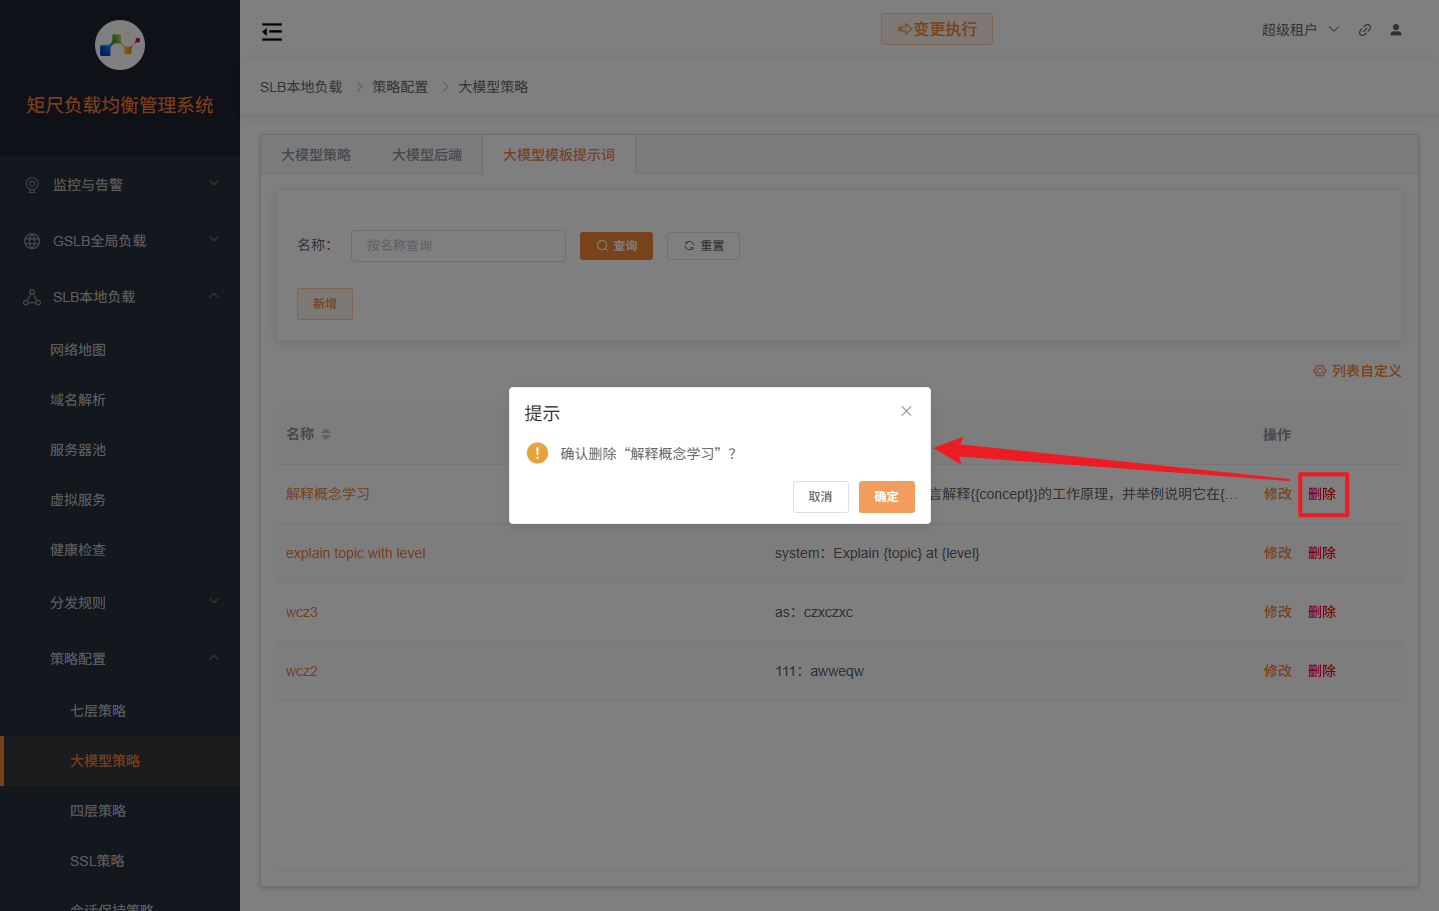Image resolution: width=1439 pixels, height=911 pixels.
Task: Collapse the sidebar using the hamburger icon
Action: [271, 31]
